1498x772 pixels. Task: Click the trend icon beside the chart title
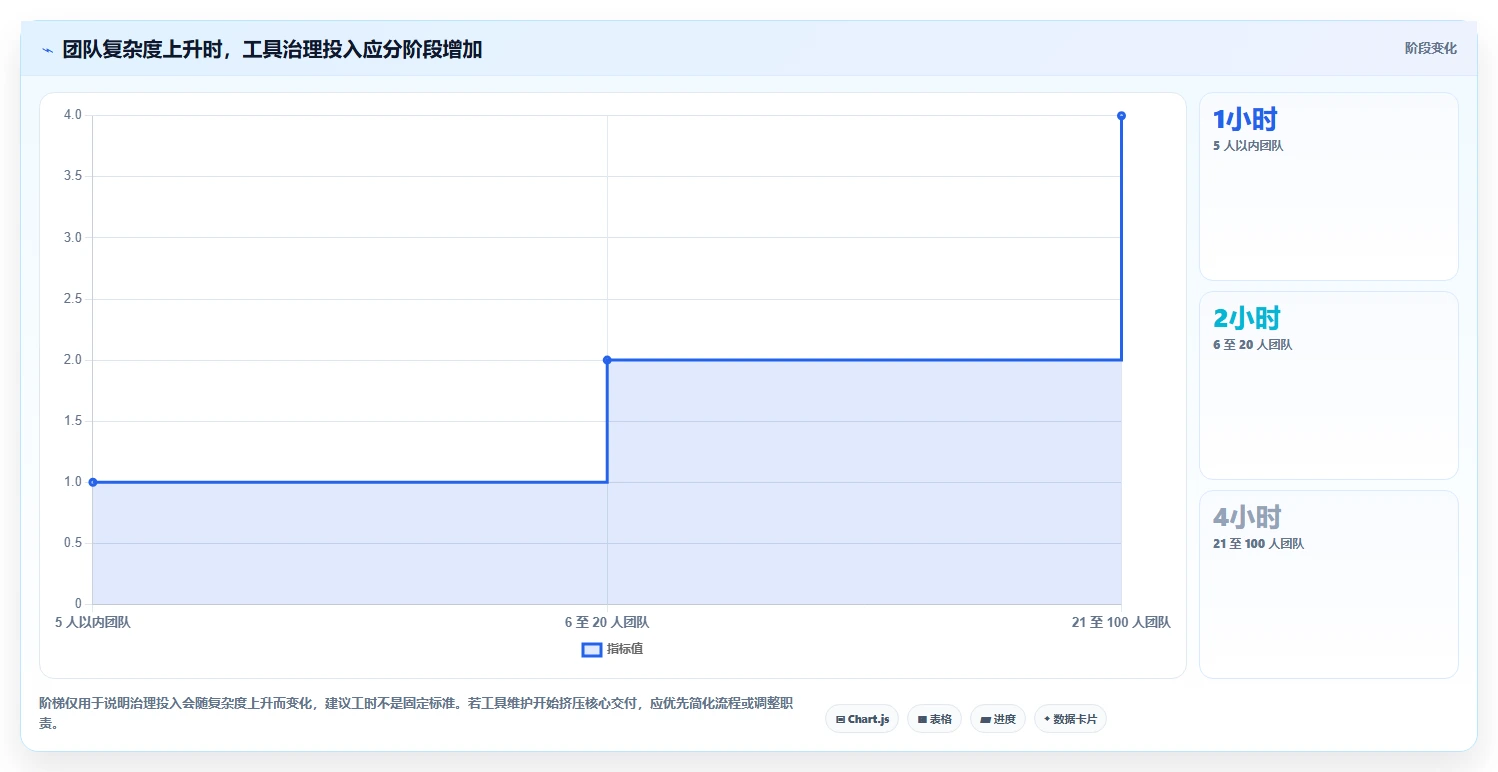[47, 49]
